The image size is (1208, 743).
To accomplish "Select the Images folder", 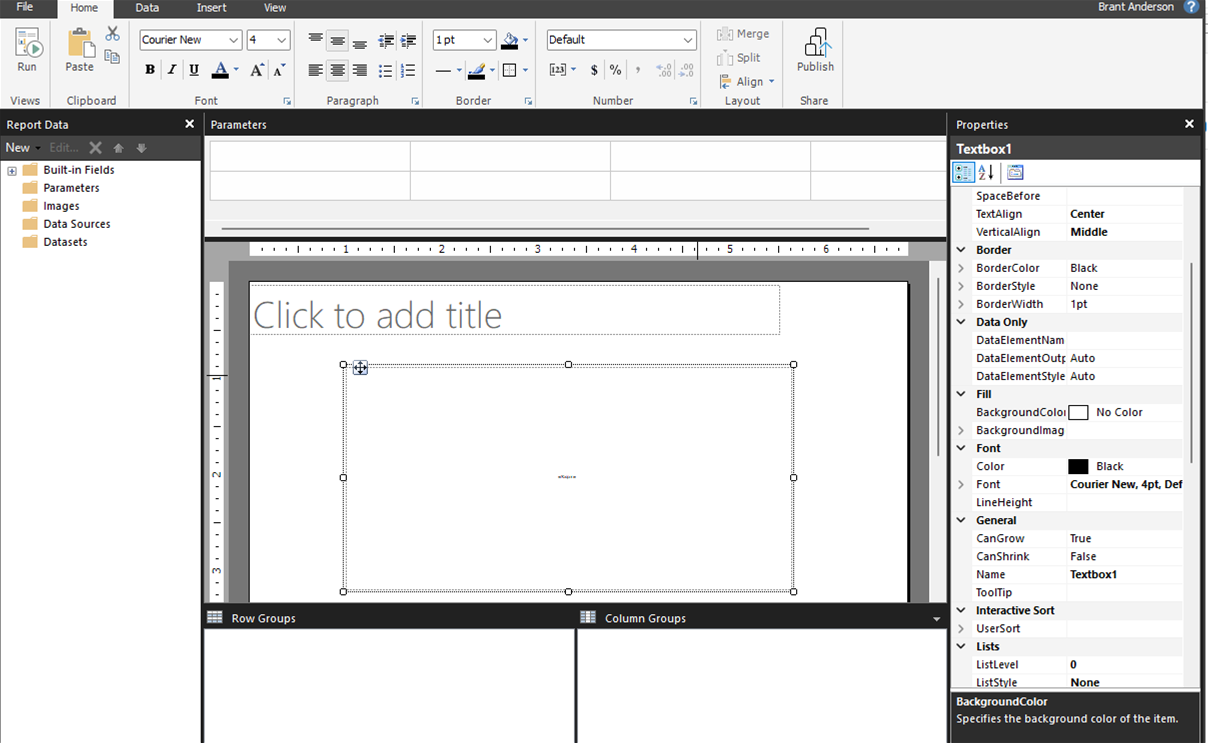I will pyautogui.click(x=51, y=206).
